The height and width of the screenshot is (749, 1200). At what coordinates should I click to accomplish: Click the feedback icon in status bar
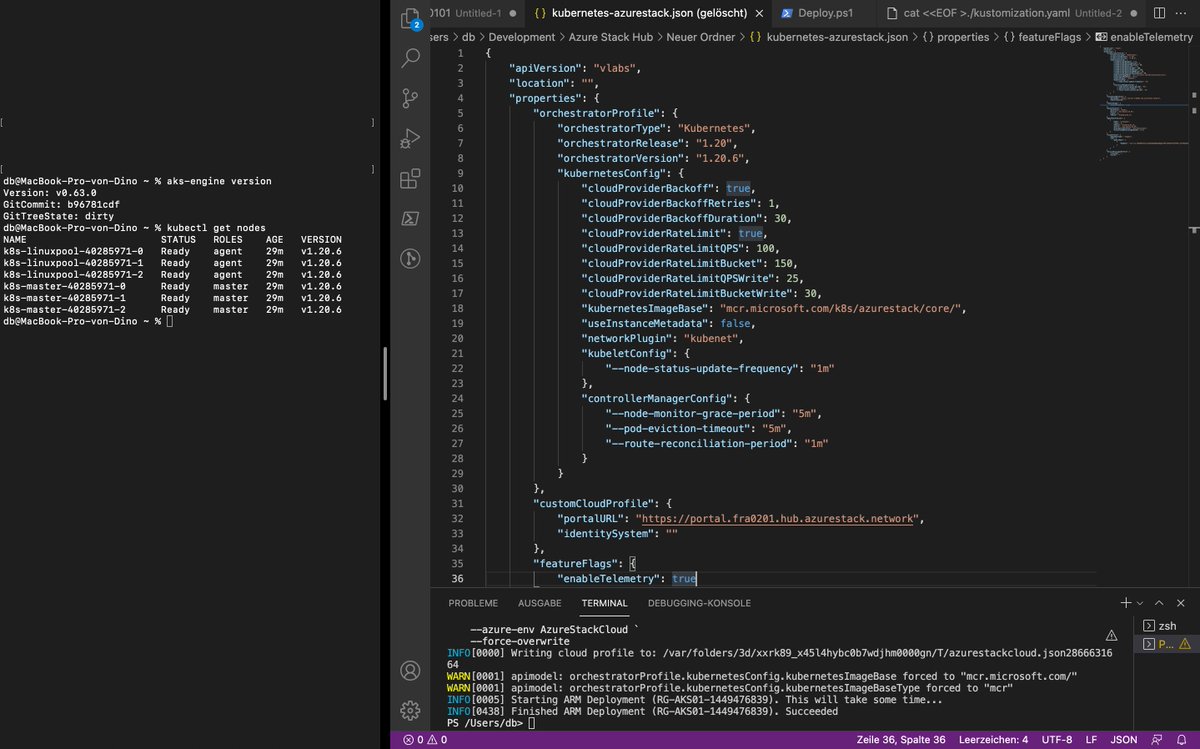tap(1157, 740)
